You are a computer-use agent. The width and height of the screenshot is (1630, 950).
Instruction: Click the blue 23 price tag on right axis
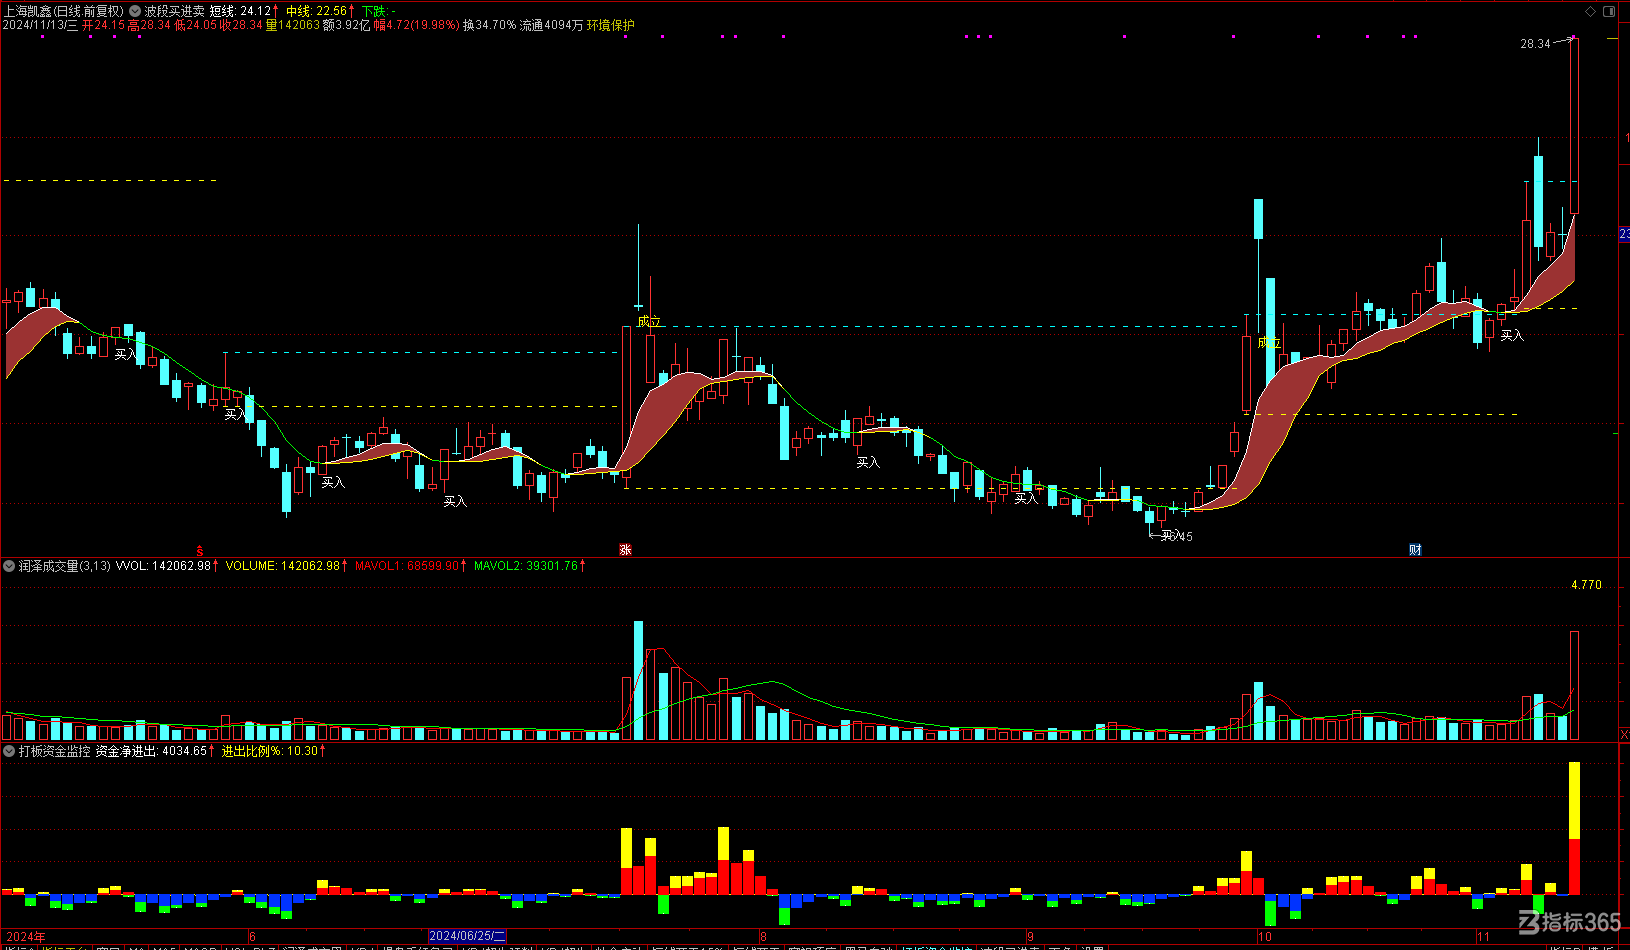[x=1625, y=234]
